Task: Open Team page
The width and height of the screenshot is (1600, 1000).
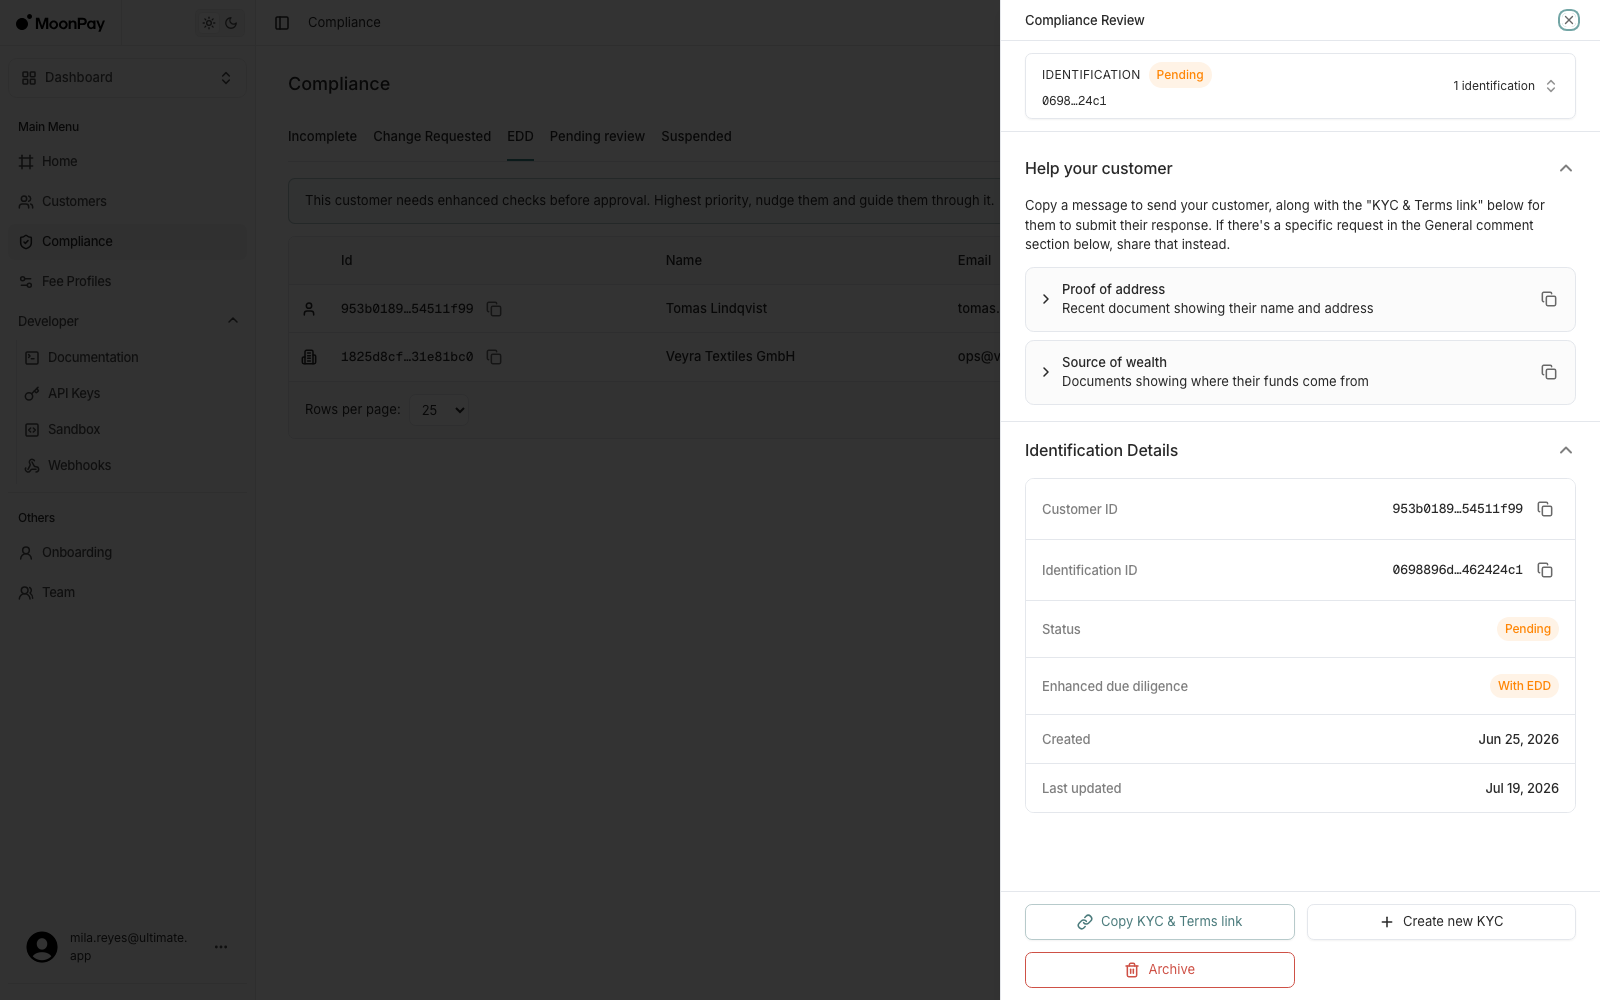Action: 126,592
